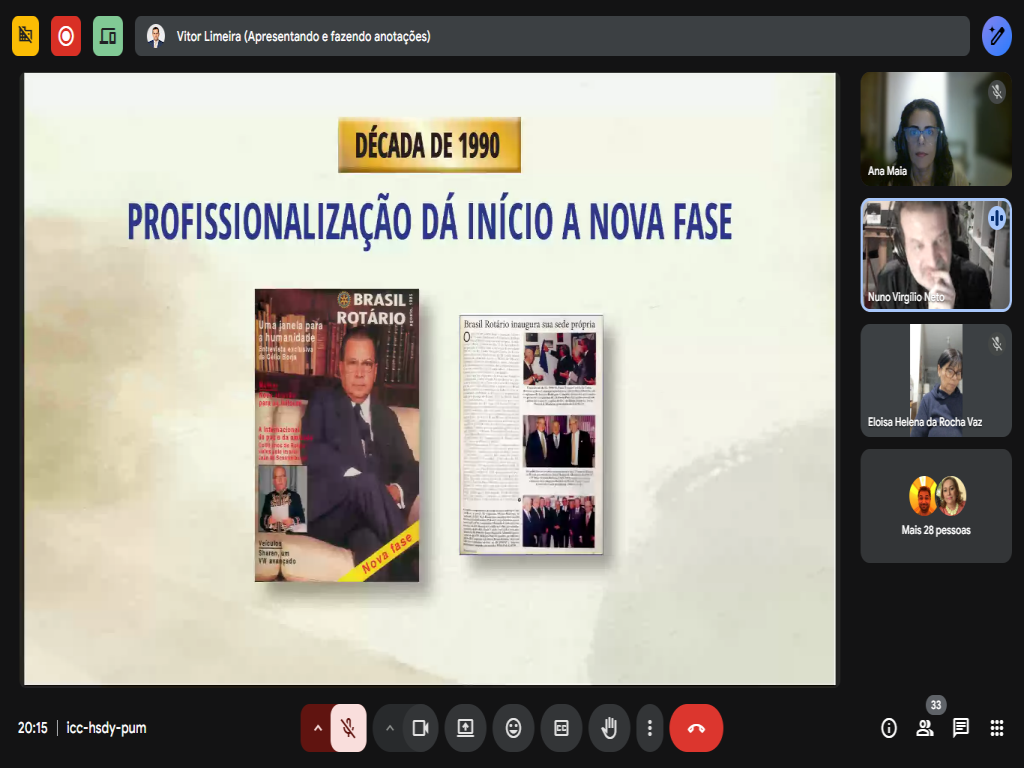This screenshot has width=1024, height=768.
Task: Open the three-dot more options menu
Action: pyautogui.click(x=650, y=728)
